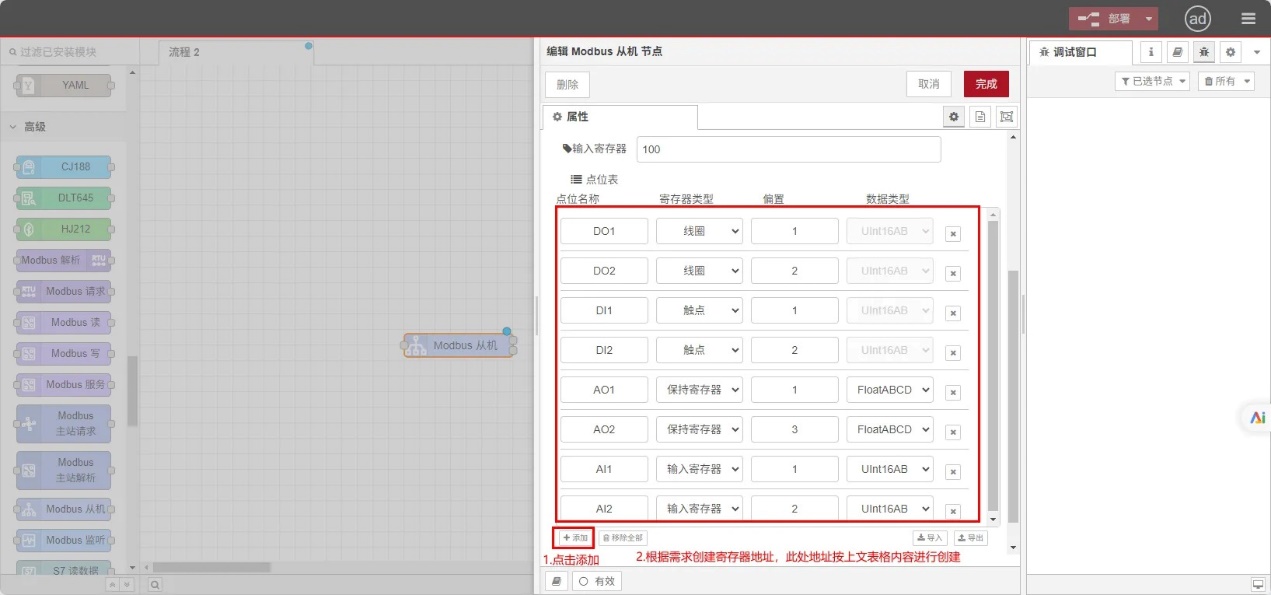Open the debug sidebar settings gear
This screenshot has width=1271, height=595.
pos(1230,51)
